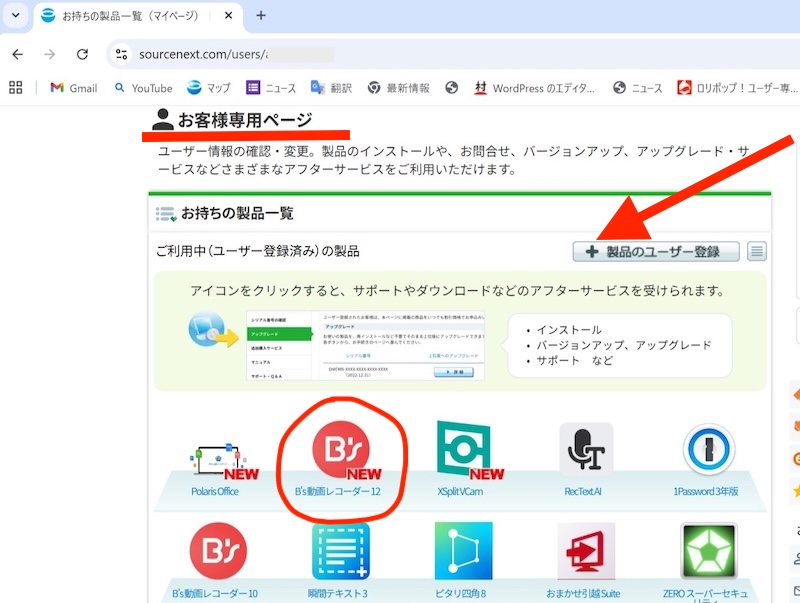Open the YouTube bookmark
This screenshot has height=603, width=800.
pyautogui.click(x=143, y=88)
